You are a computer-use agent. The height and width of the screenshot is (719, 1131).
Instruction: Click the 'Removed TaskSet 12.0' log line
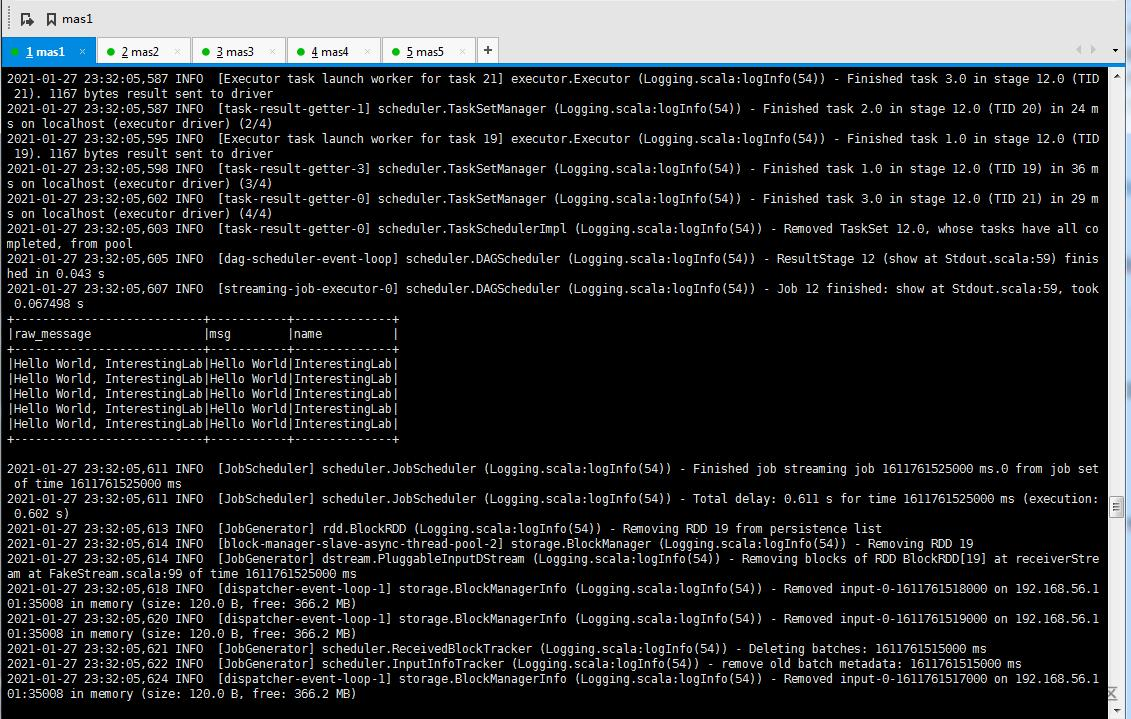tap(553, 237)
